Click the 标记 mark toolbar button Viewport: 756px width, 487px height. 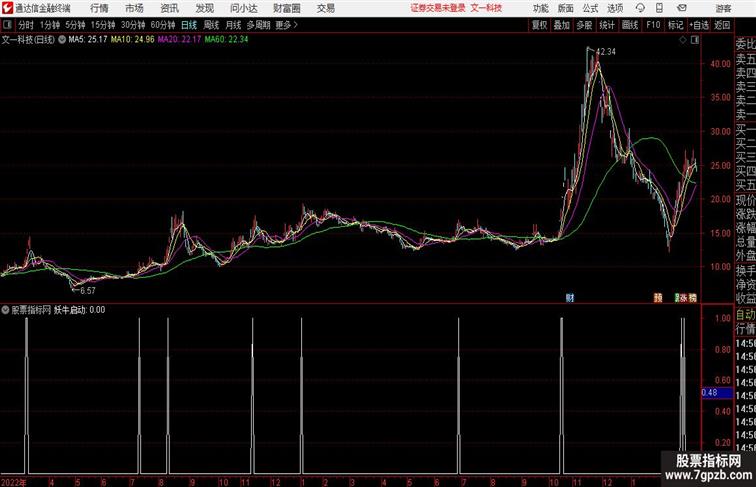(675, 25)
